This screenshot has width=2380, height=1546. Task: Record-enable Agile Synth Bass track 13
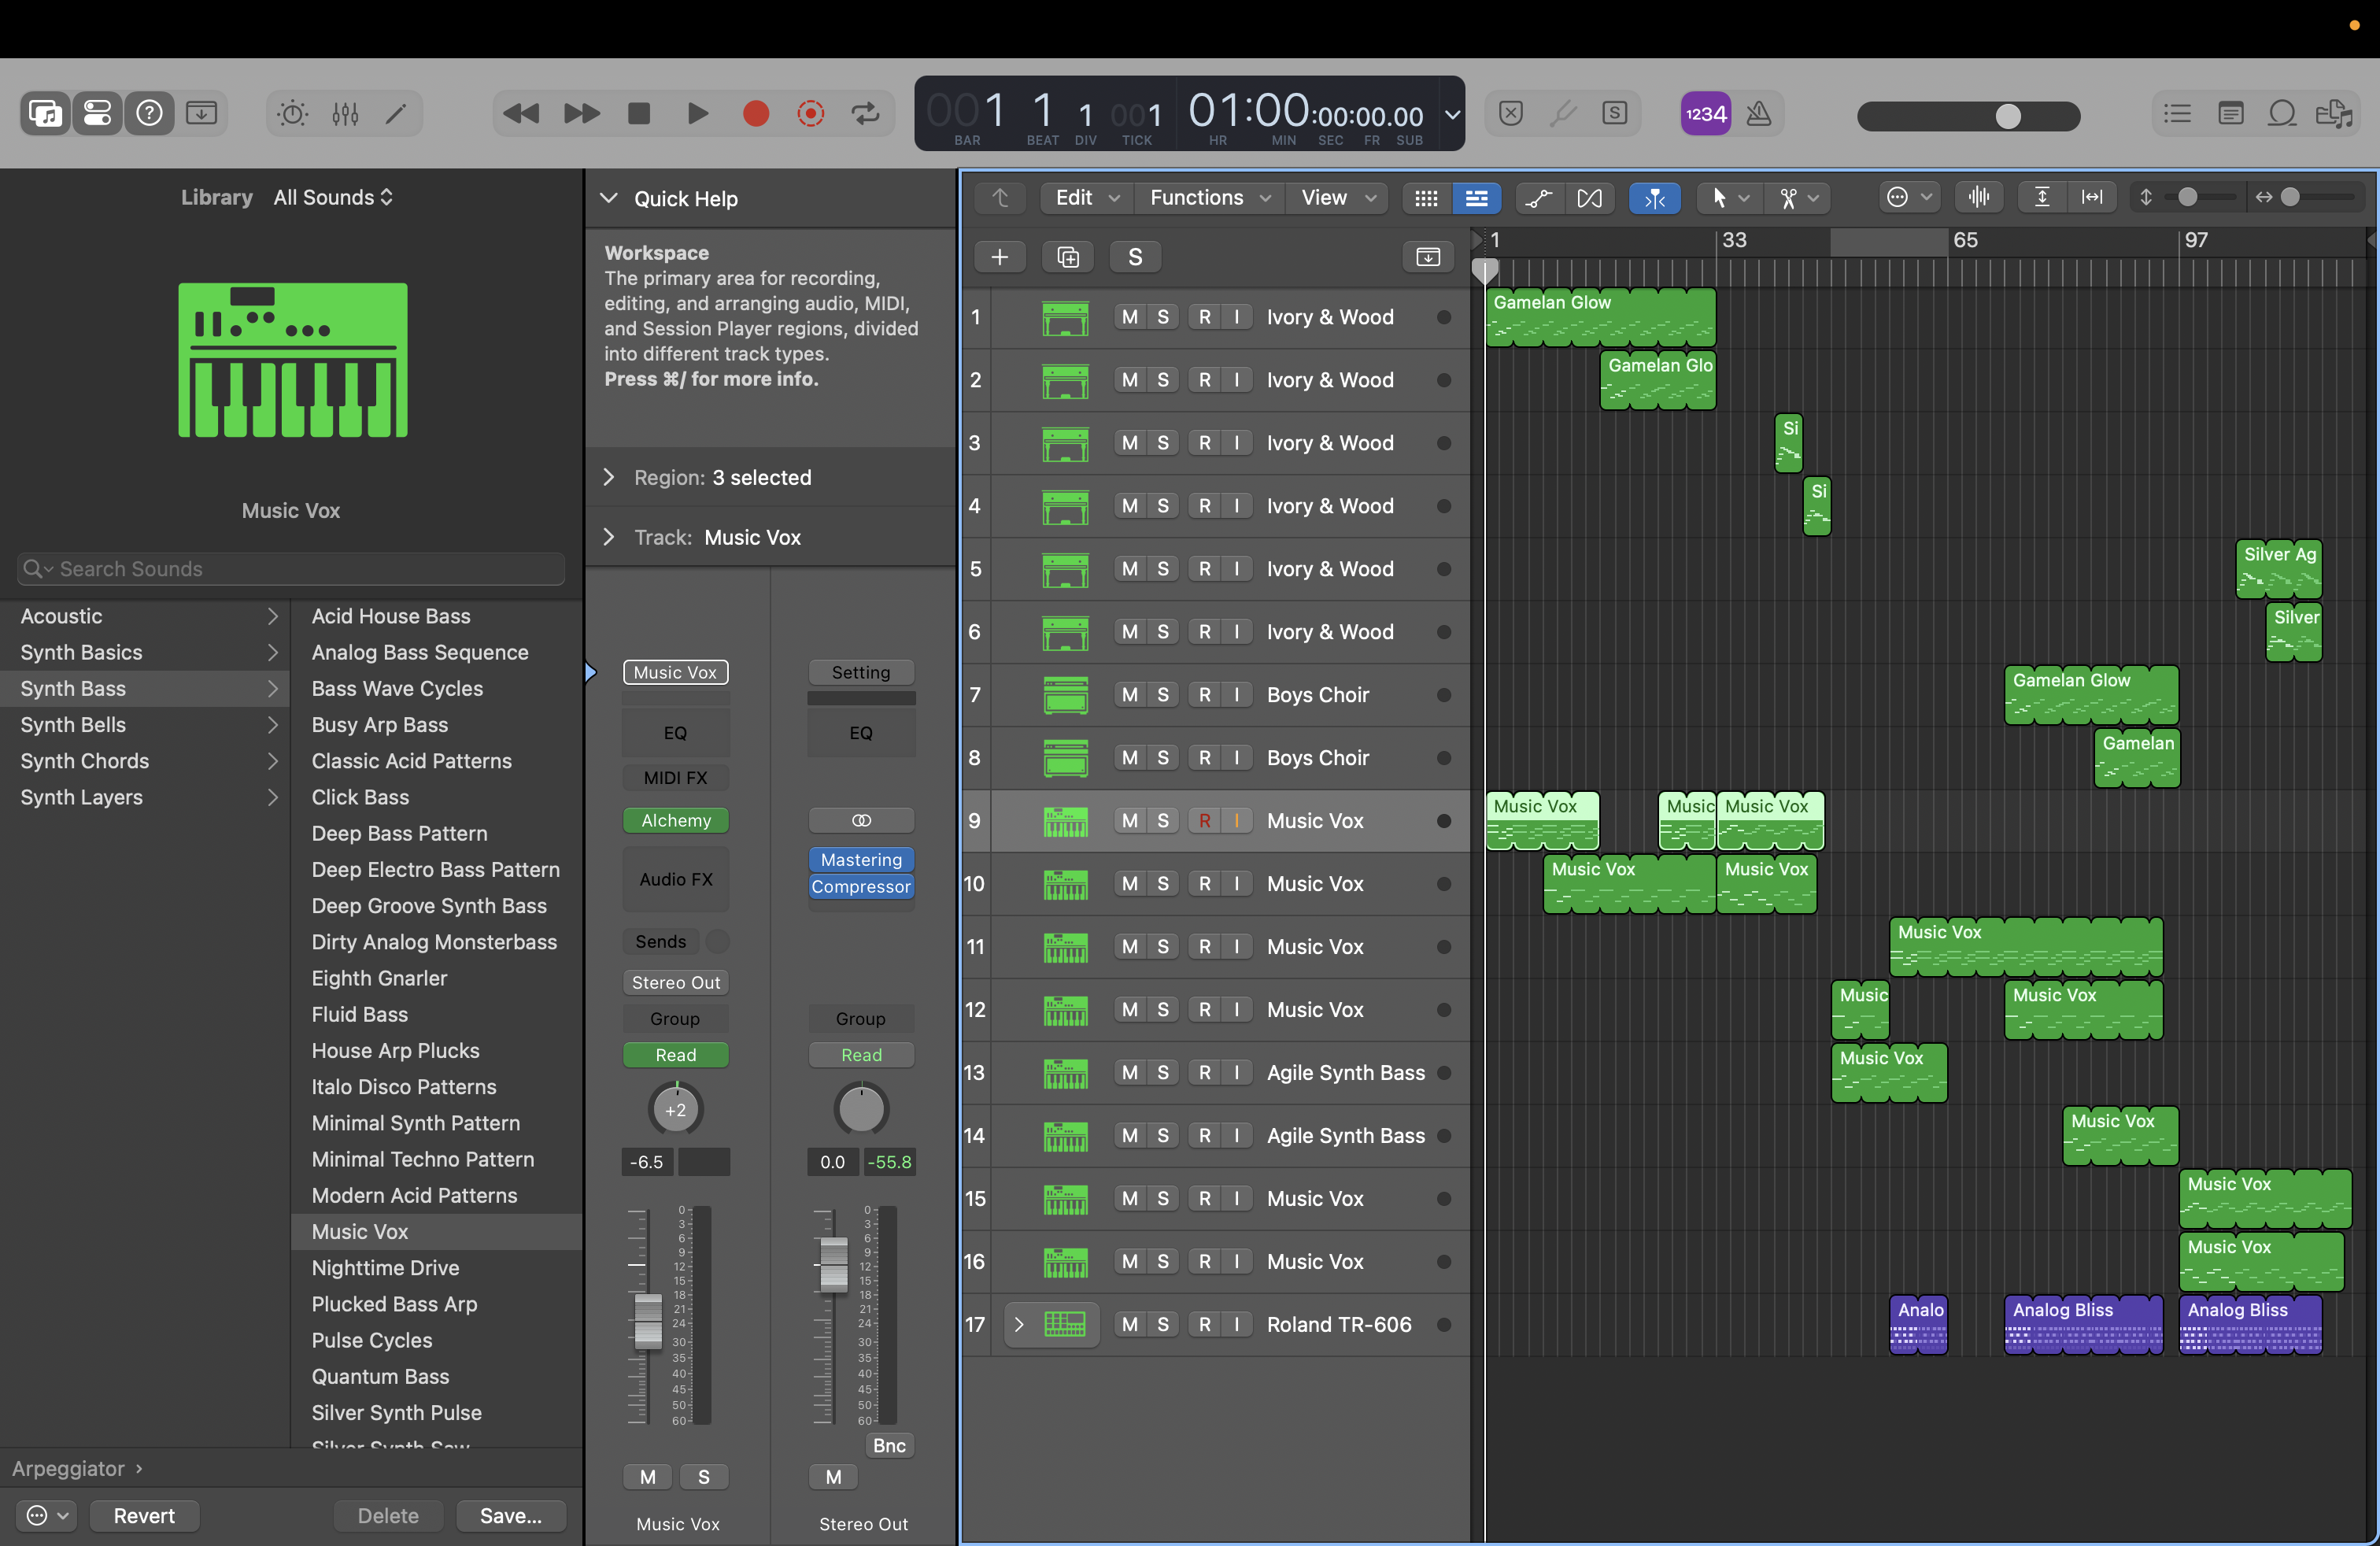(x=1204, y=1072)
